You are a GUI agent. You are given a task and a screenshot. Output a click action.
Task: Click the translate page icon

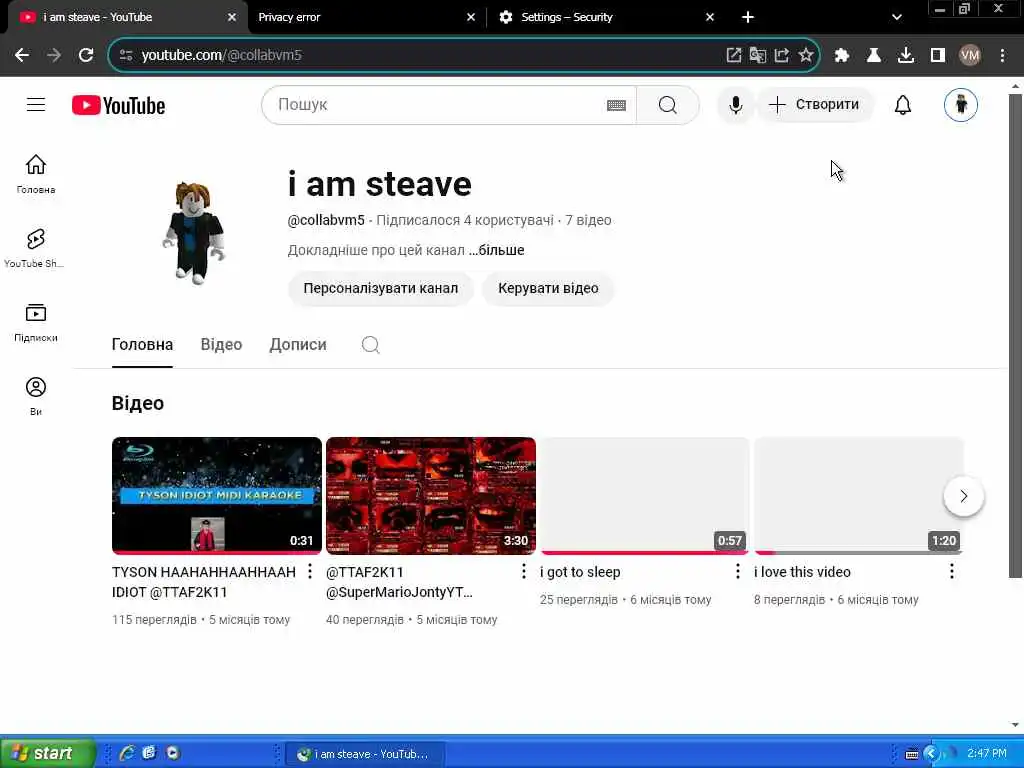click(x=758, y=55)
